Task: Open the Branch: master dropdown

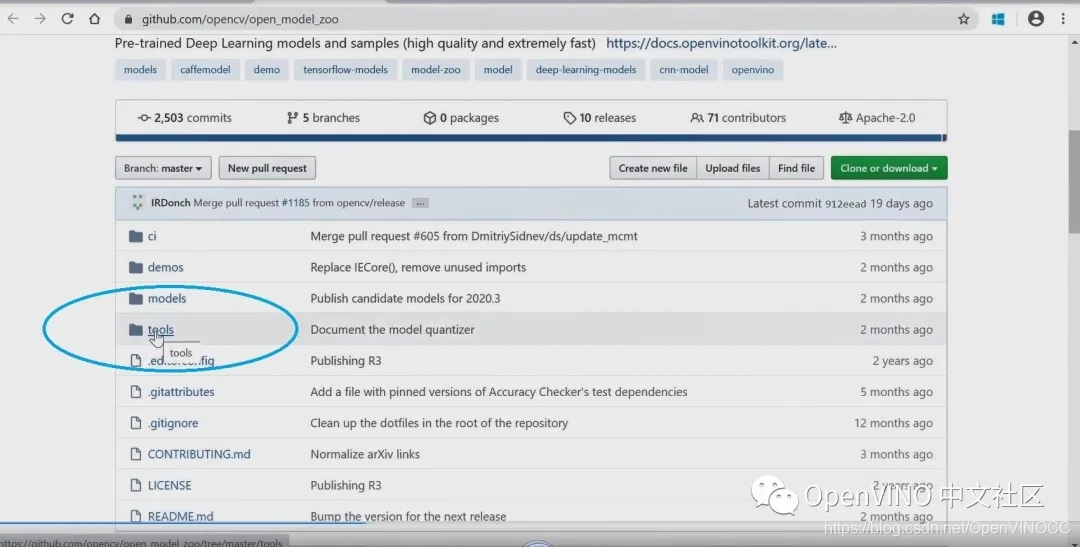Action: coord(163,168)
